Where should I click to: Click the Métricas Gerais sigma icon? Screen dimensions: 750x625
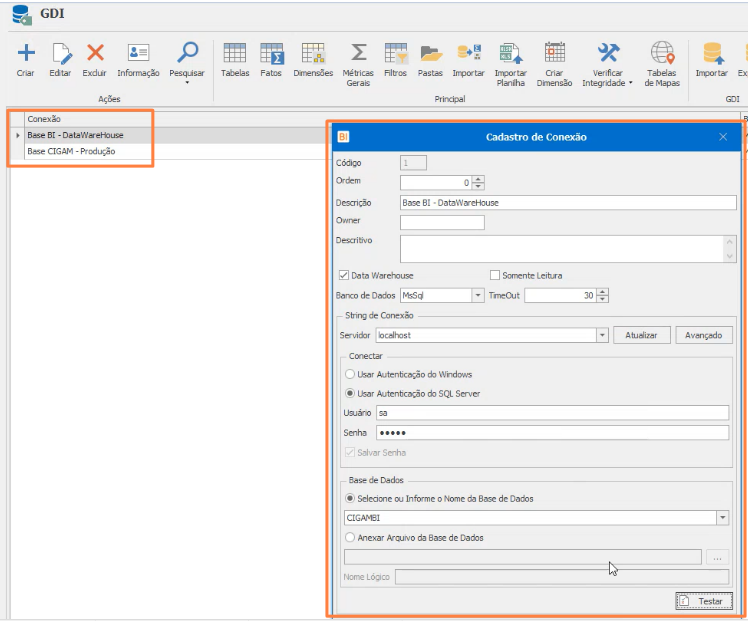click(358, 53)
